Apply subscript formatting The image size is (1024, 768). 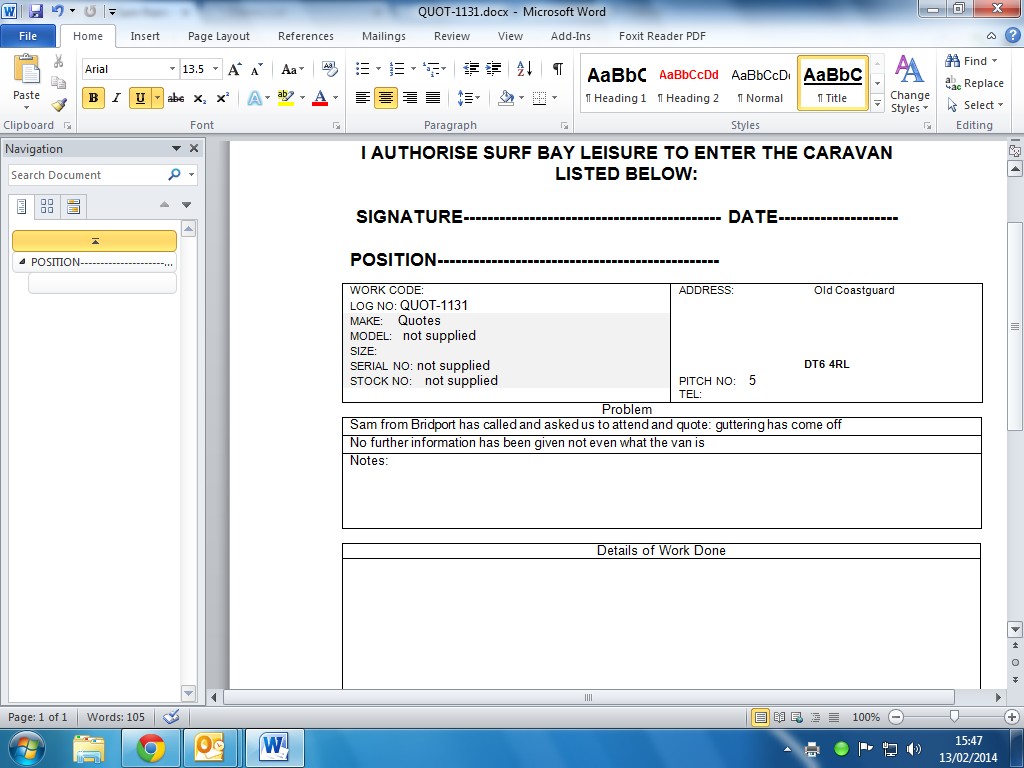(200, 98)
